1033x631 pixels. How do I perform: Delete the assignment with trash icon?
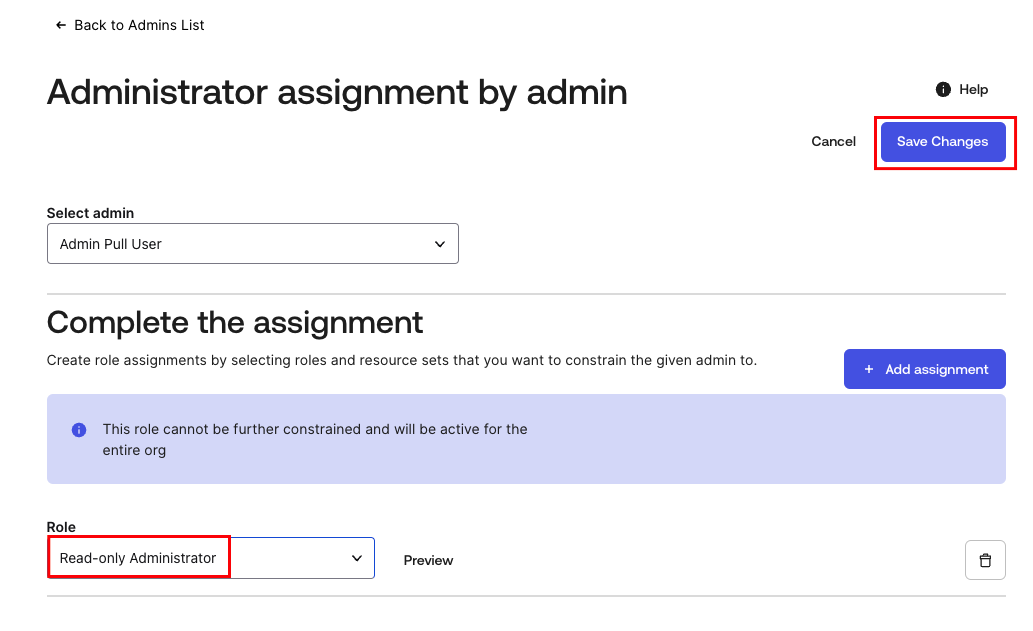point(985,560)
